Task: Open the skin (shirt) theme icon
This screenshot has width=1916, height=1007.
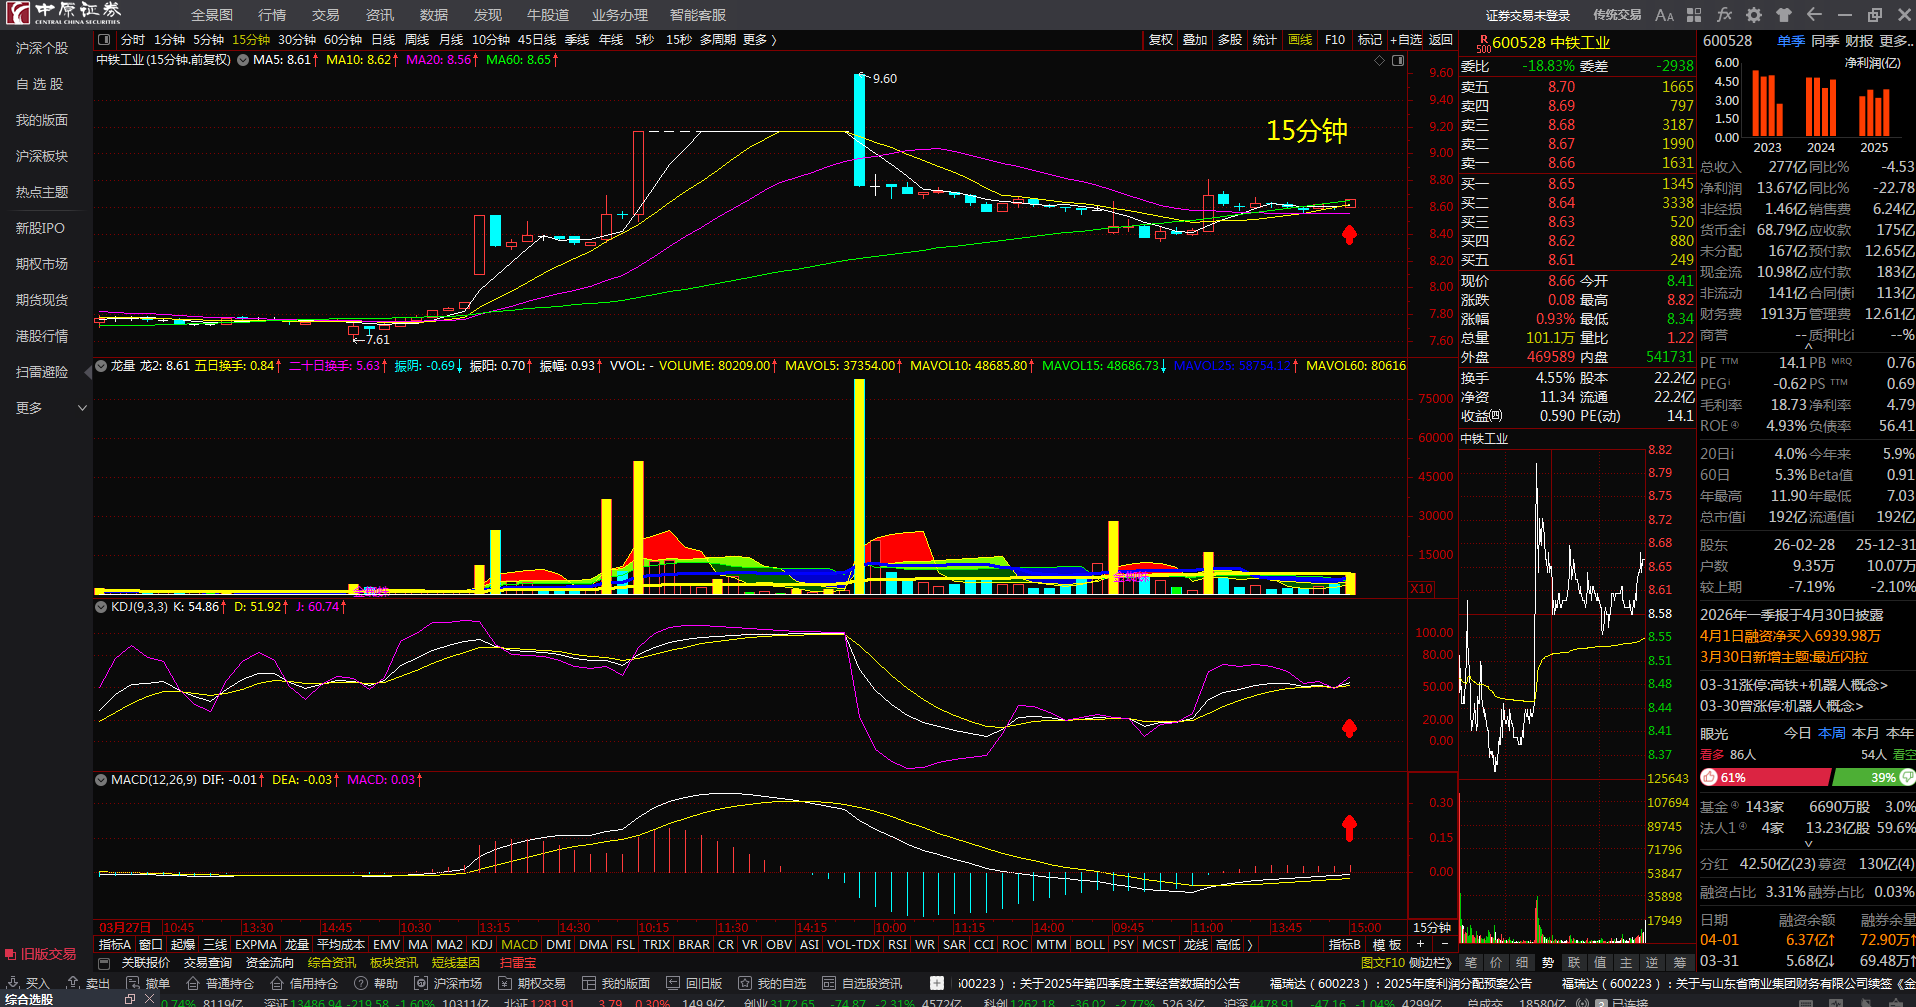Action: click(1784, 15)
